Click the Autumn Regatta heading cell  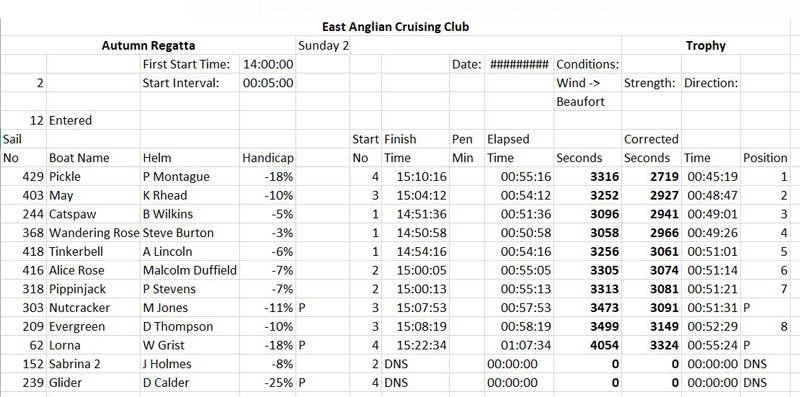click(x=148, y=45)
